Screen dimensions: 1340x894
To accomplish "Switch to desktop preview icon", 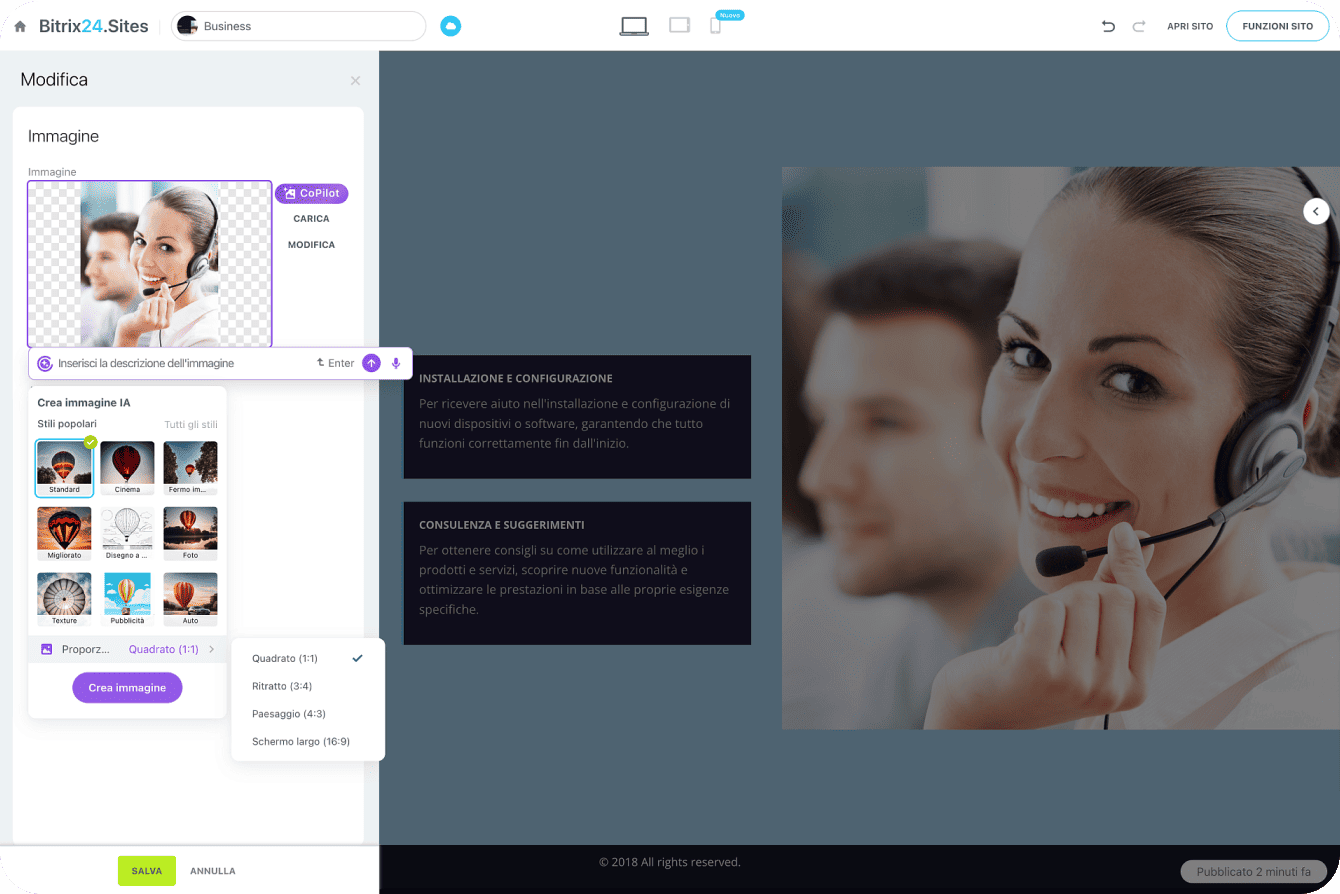I will click(x=633, y=26).
